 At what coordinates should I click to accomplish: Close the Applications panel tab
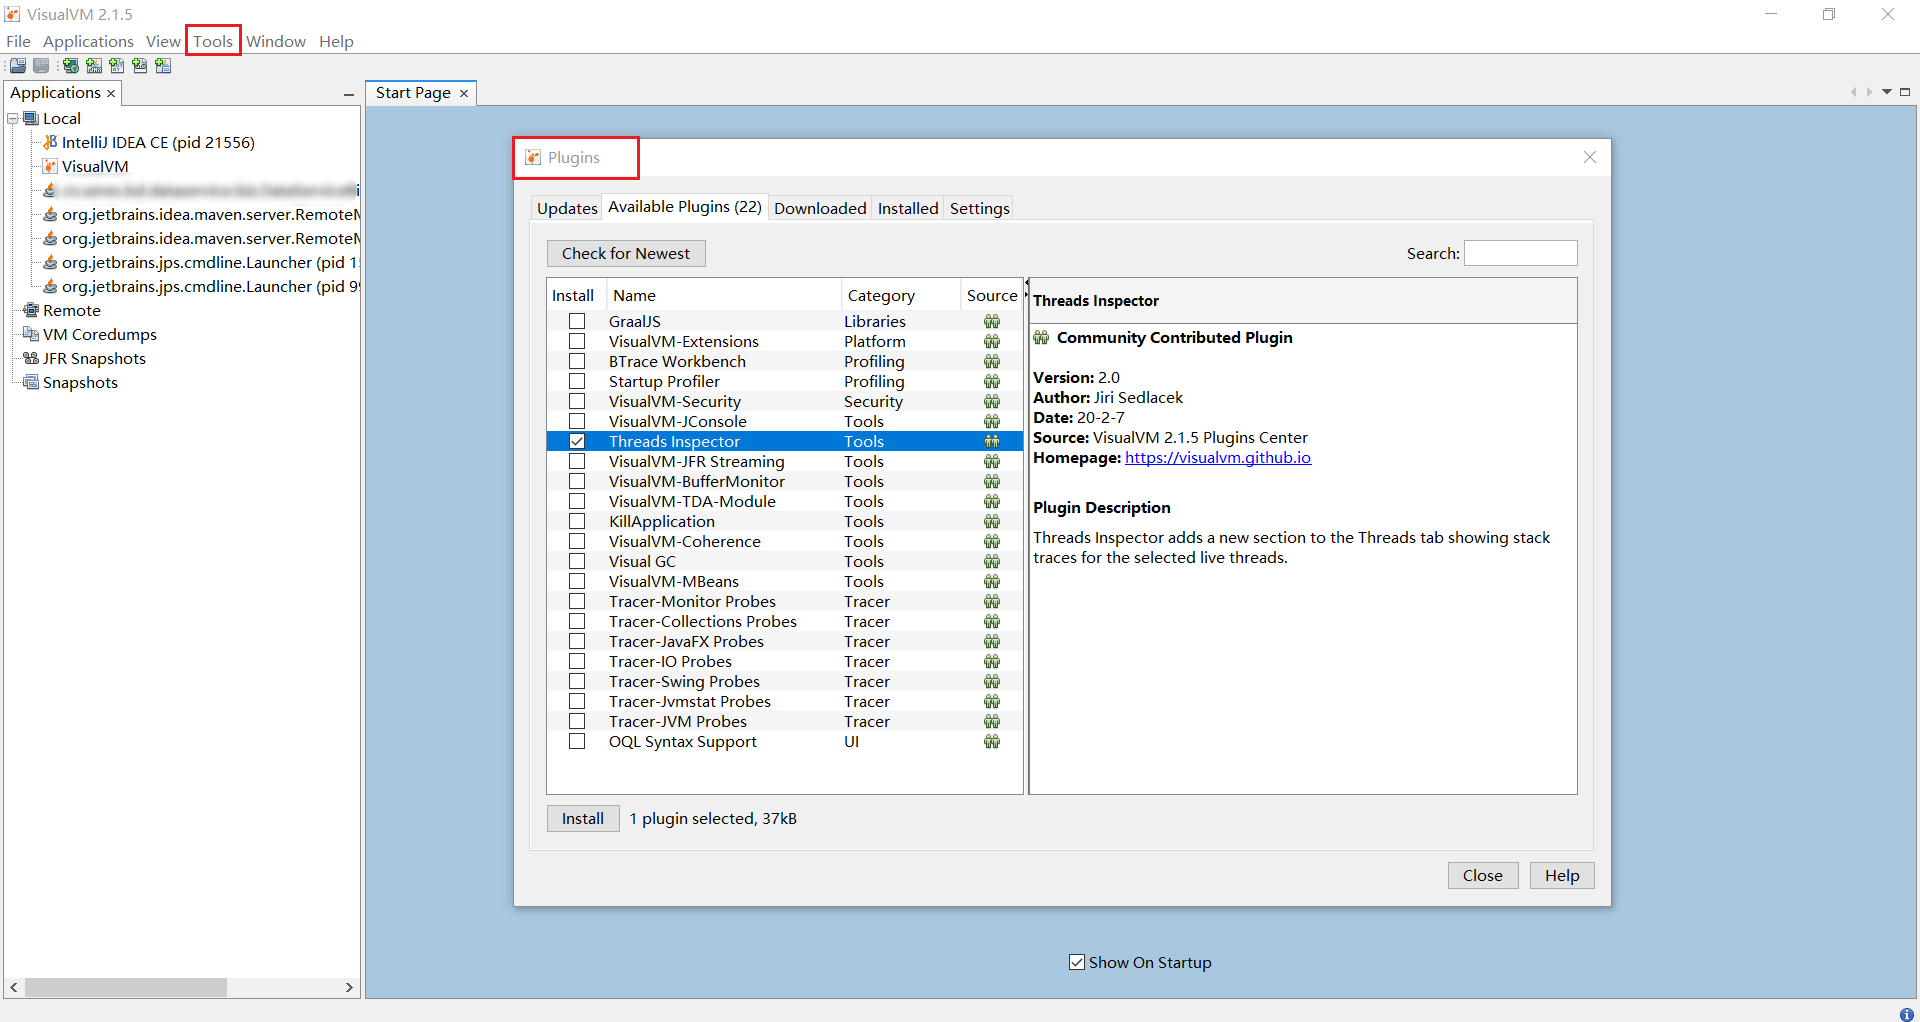tap(111, 93)
